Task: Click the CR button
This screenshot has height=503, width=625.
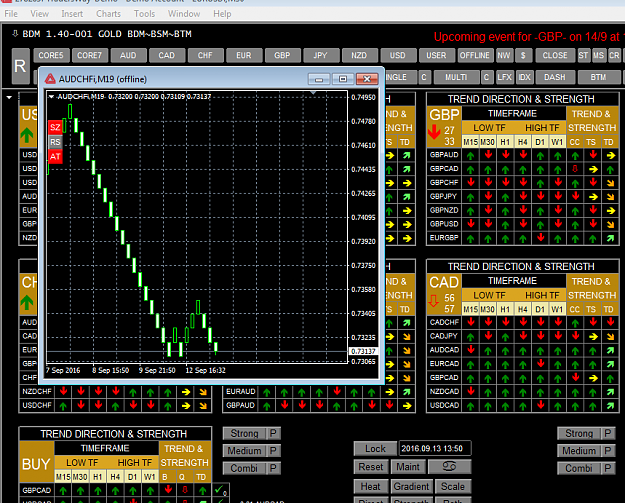Action: 614,55
